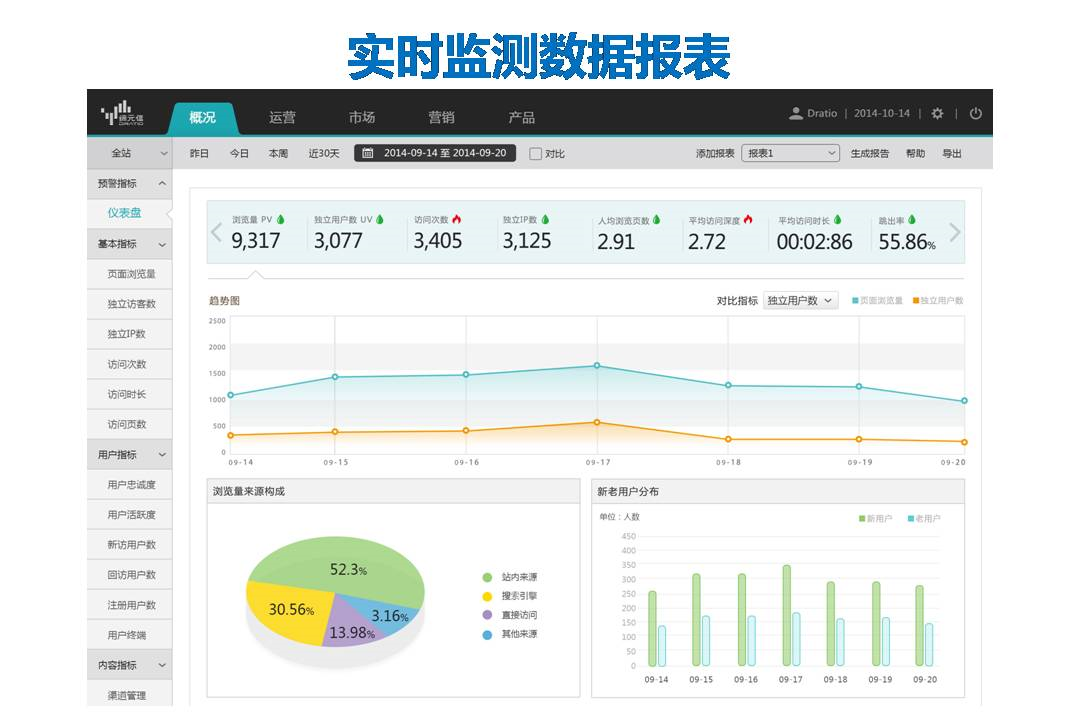Viewport: 1080px width, 720px height.
Task: Click the company logo icon
Action: tap(122, 113)
